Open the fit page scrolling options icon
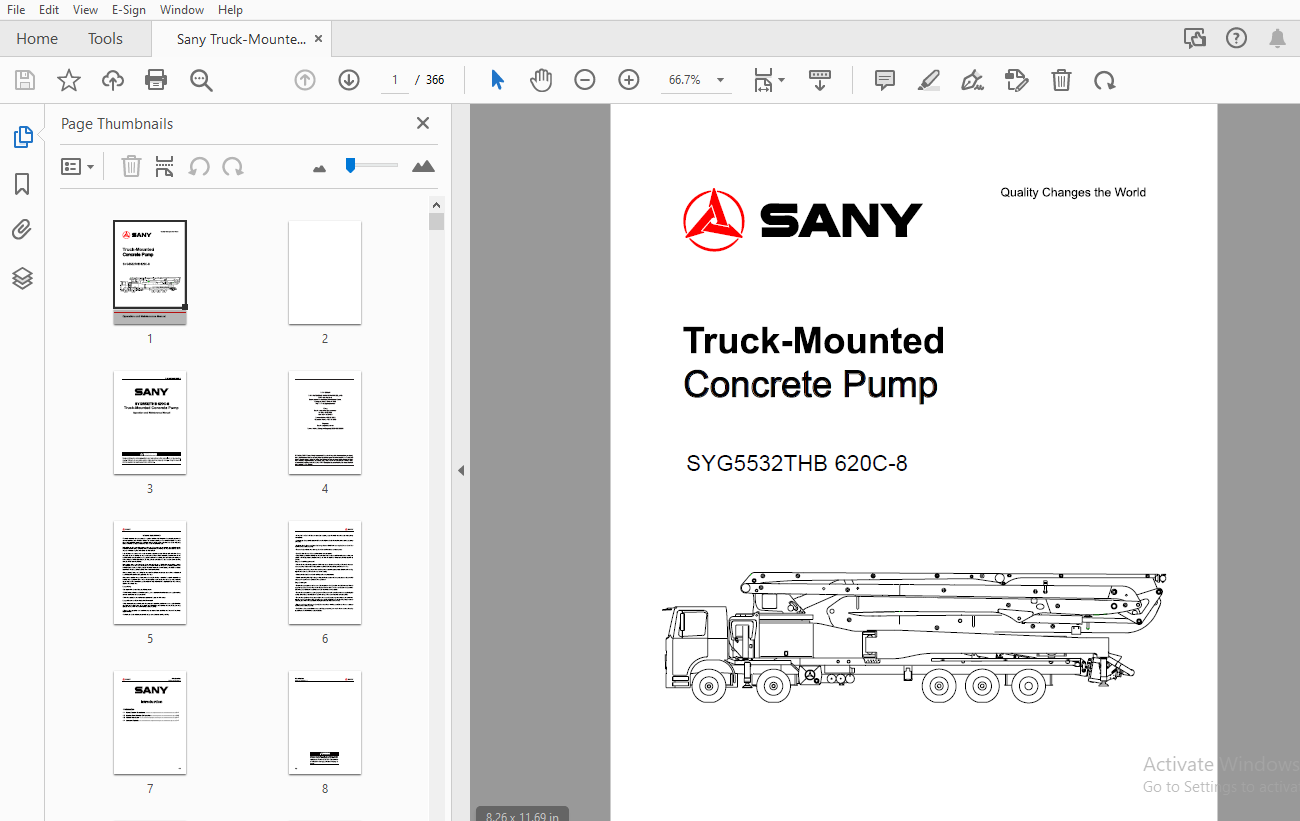1300x821 pixels. 769,80
